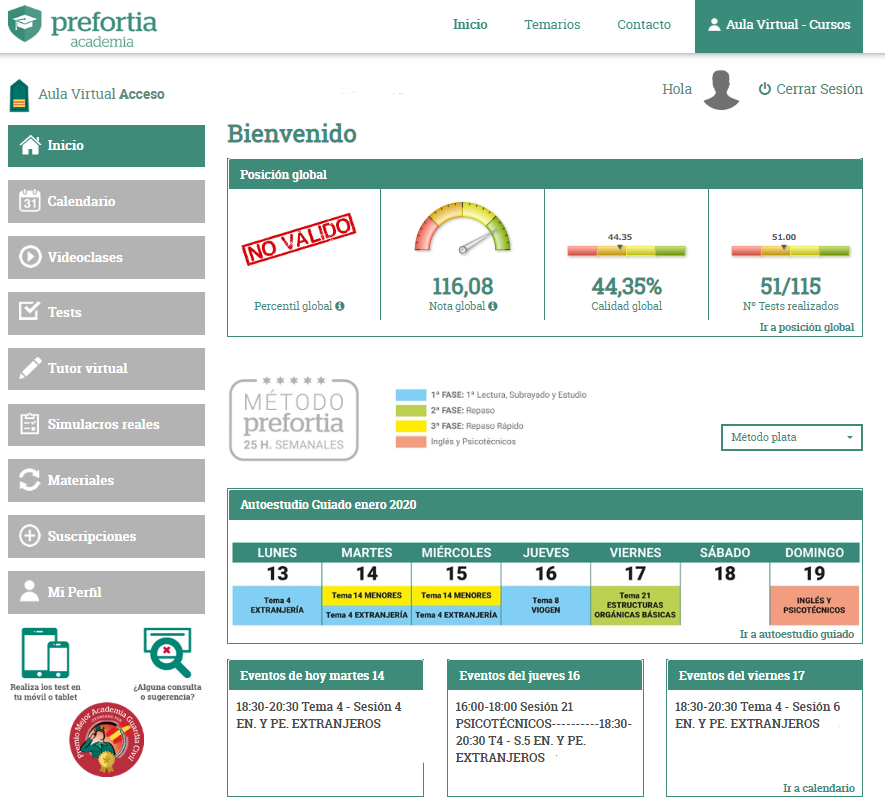
Task: Click the home icon in Inicio sidebar button
Action: coord(30,145)
